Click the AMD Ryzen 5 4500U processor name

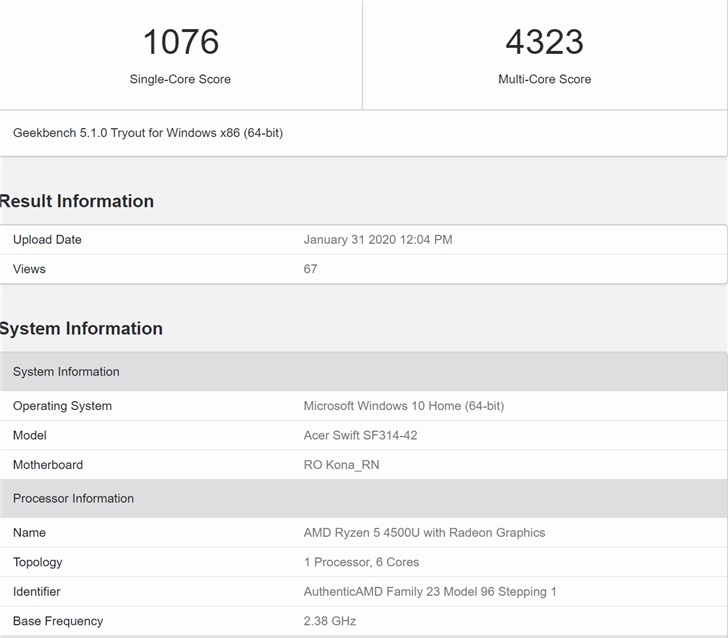tap(424, 533)
